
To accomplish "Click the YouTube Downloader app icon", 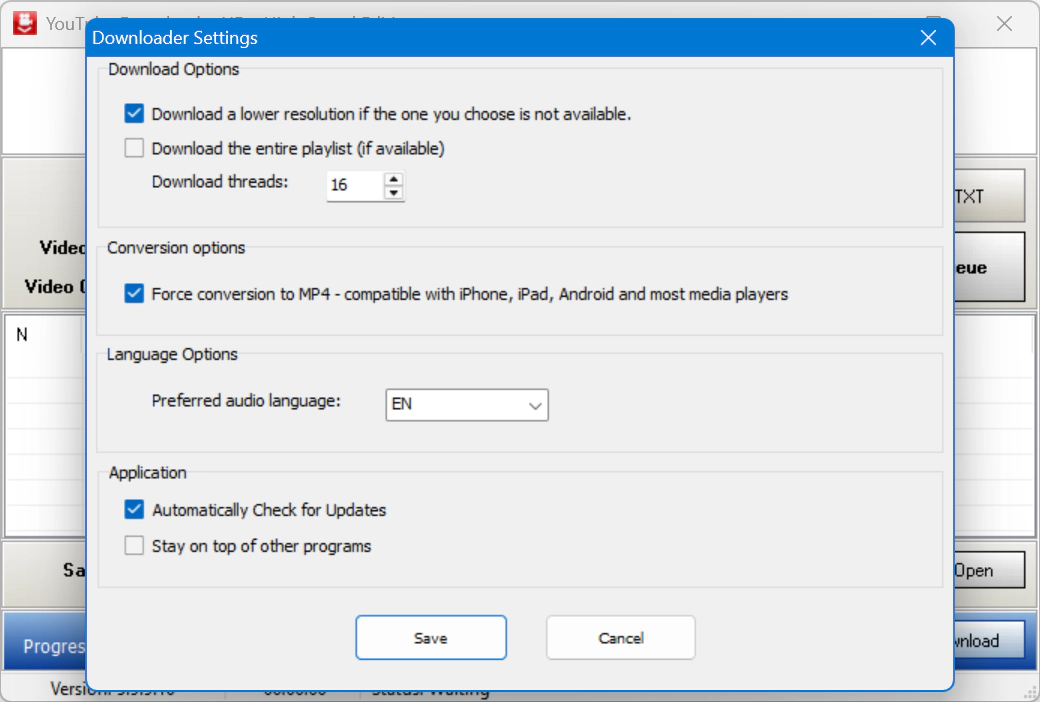I will tap(24, 24).
